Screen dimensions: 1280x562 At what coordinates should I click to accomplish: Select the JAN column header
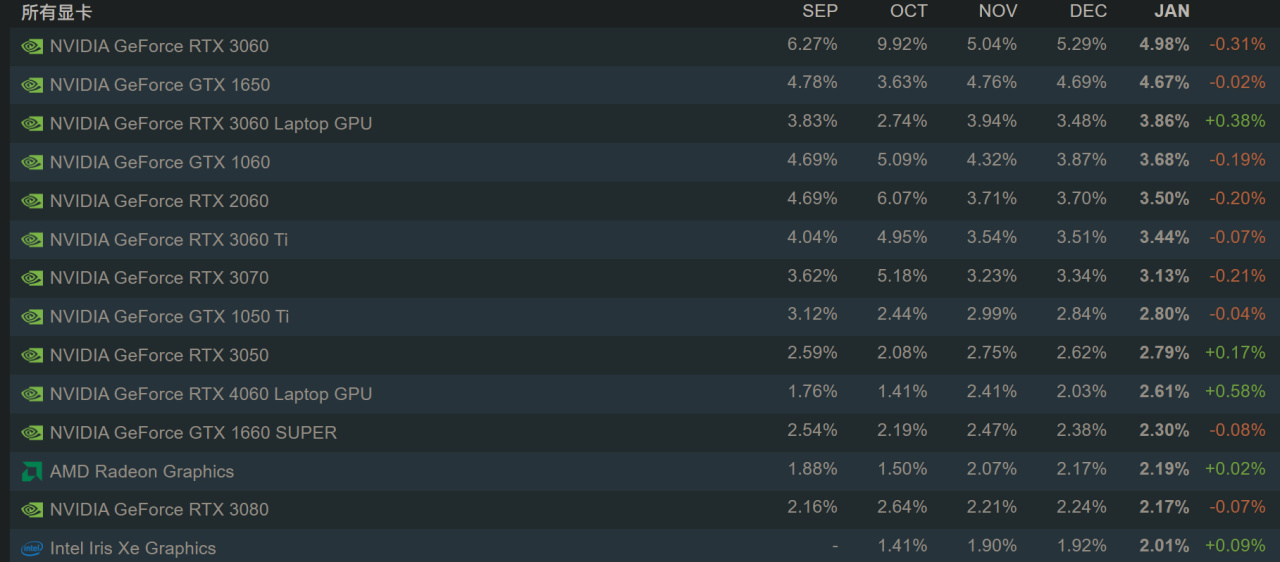1172,11
